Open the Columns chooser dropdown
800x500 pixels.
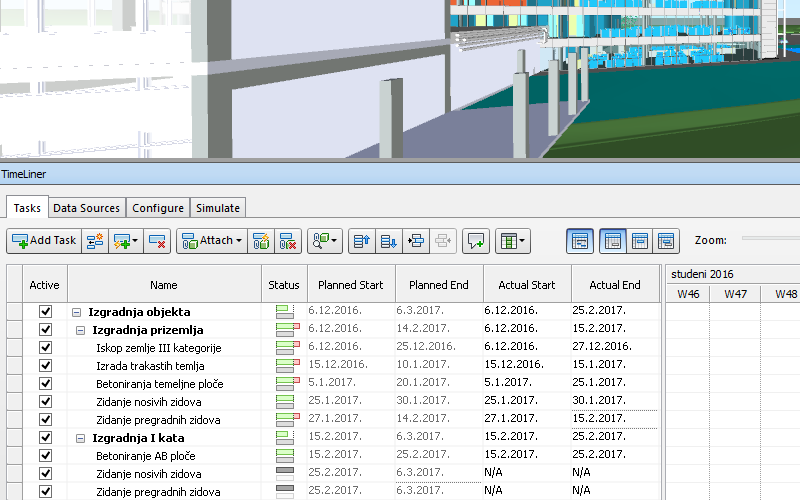(512, 240)
